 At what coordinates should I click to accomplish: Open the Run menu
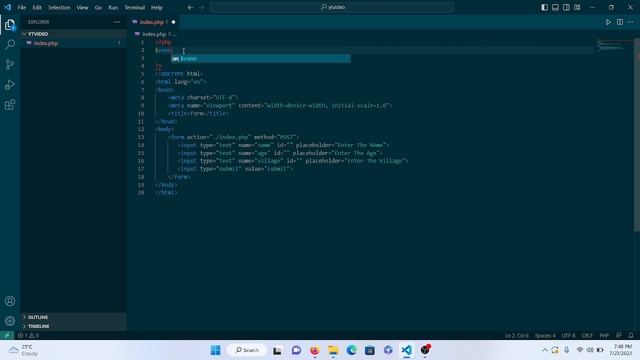[113, 7]
